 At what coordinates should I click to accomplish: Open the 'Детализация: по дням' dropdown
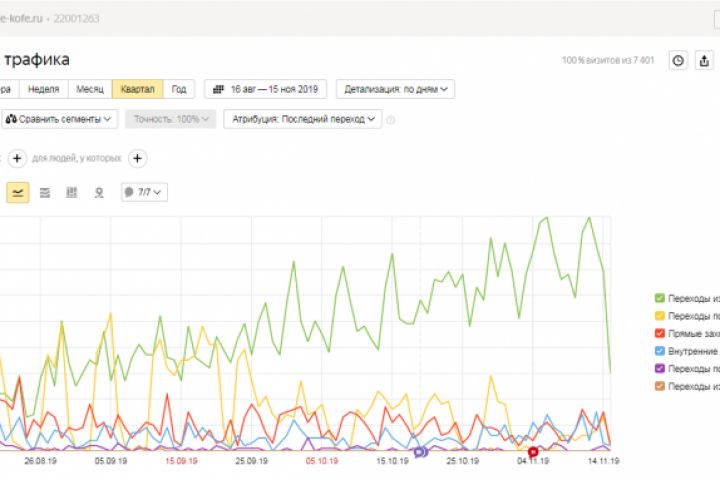pyautogui.click(x=396, y=89)
